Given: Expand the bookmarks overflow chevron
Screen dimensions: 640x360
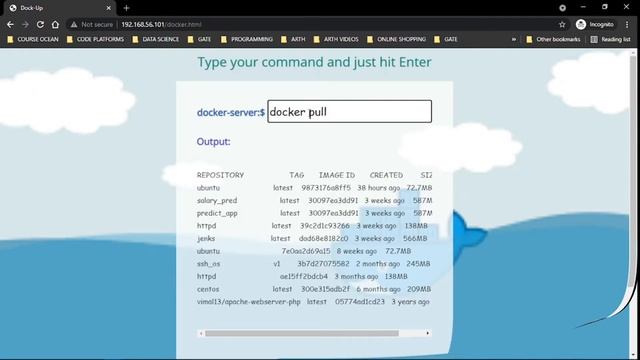Looking at the screenshot, I should click(513, 39).
